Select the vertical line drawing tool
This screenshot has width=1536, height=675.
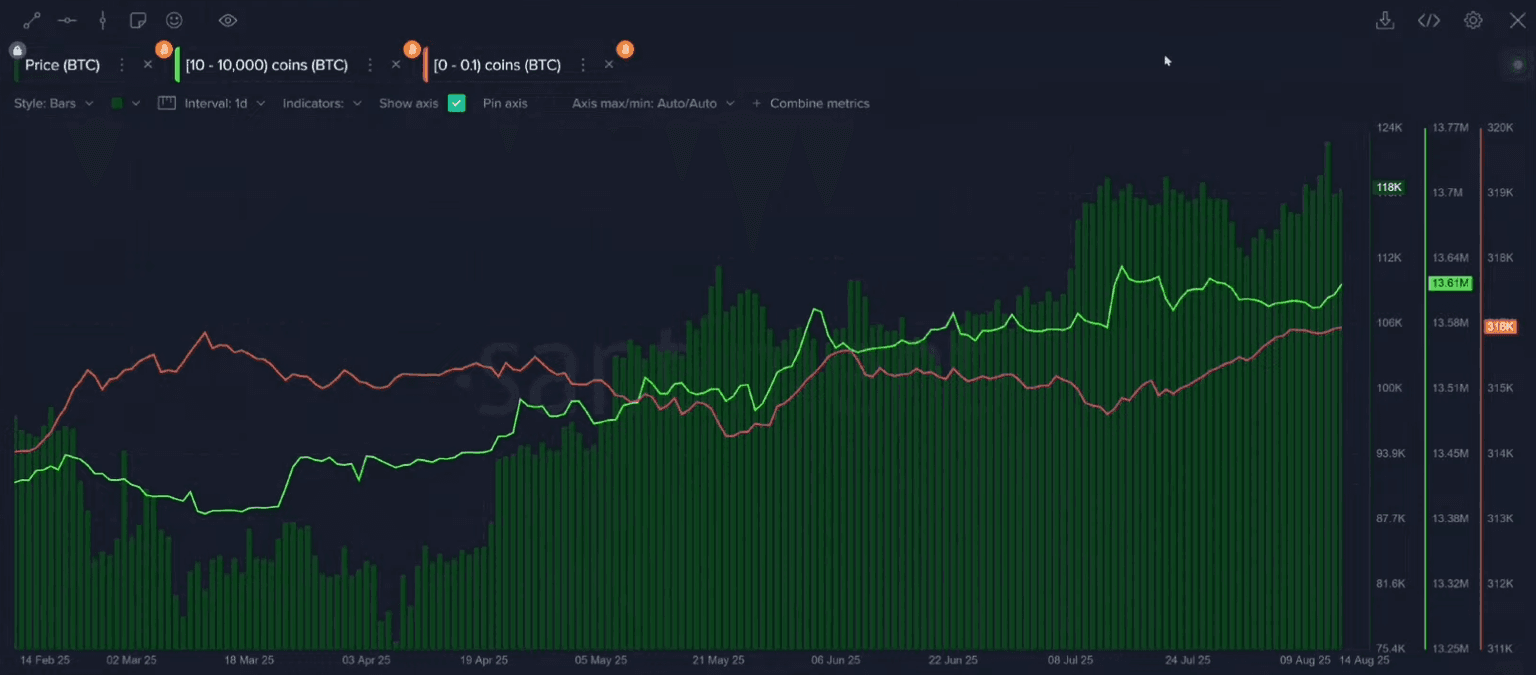(102, 20)
